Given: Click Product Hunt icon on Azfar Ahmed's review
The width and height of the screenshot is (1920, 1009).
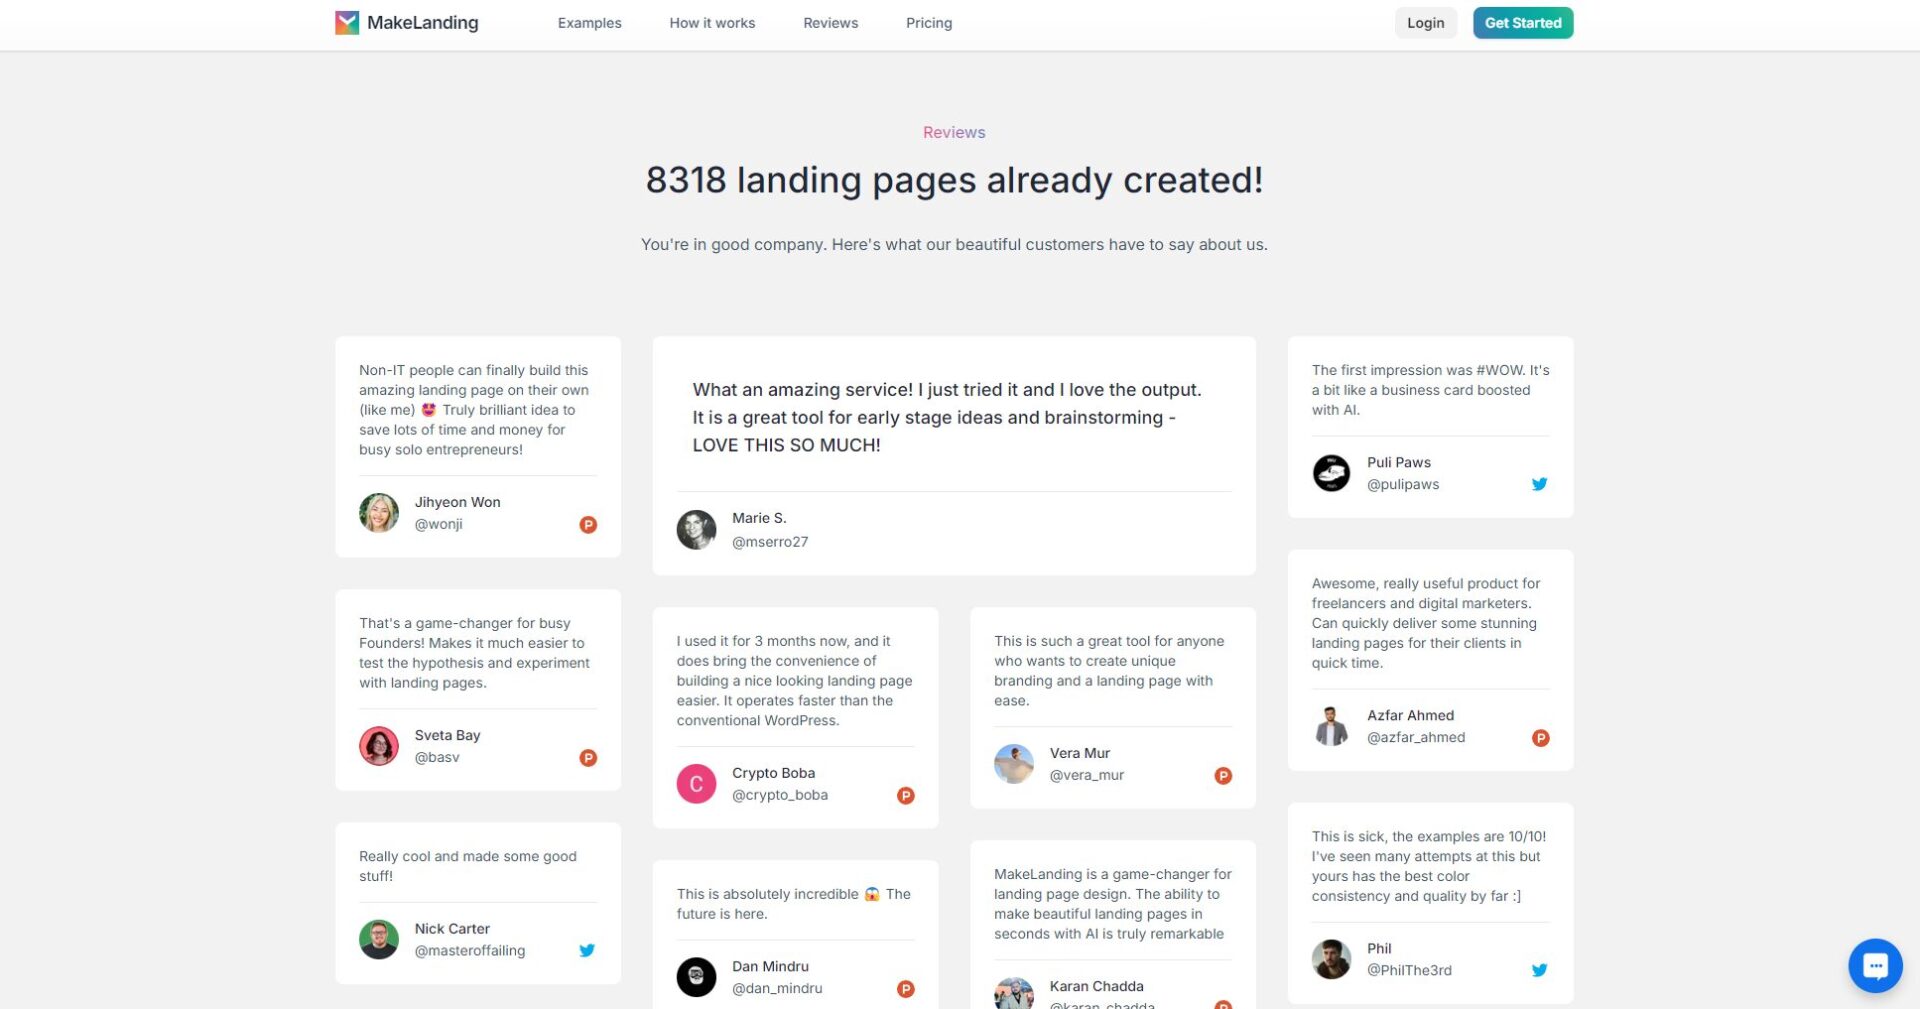Looking at the screenshot, I should (1540, 738).
